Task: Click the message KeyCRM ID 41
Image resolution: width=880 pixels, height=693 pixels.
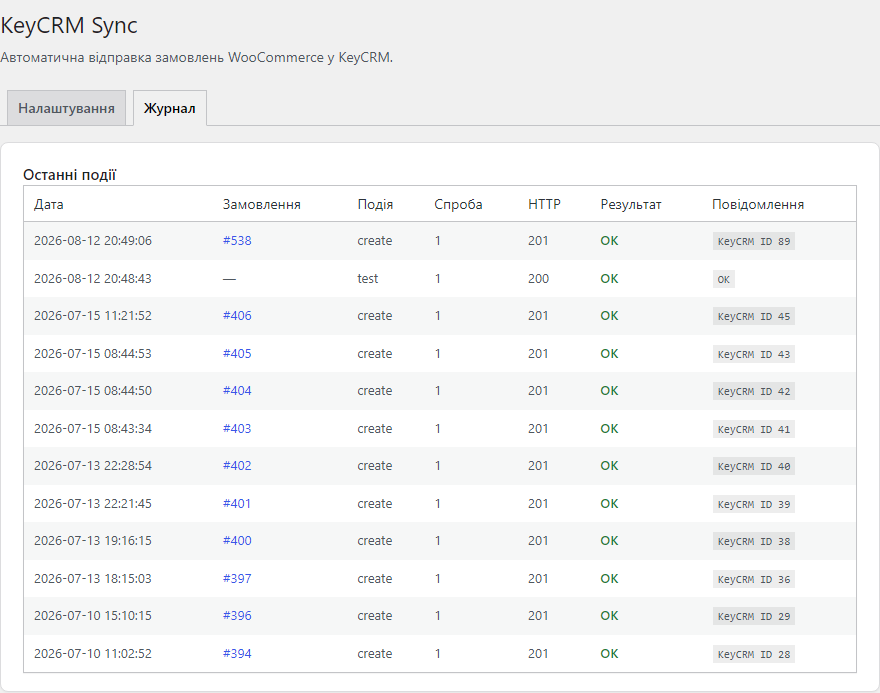Action: tap(754, 429)
